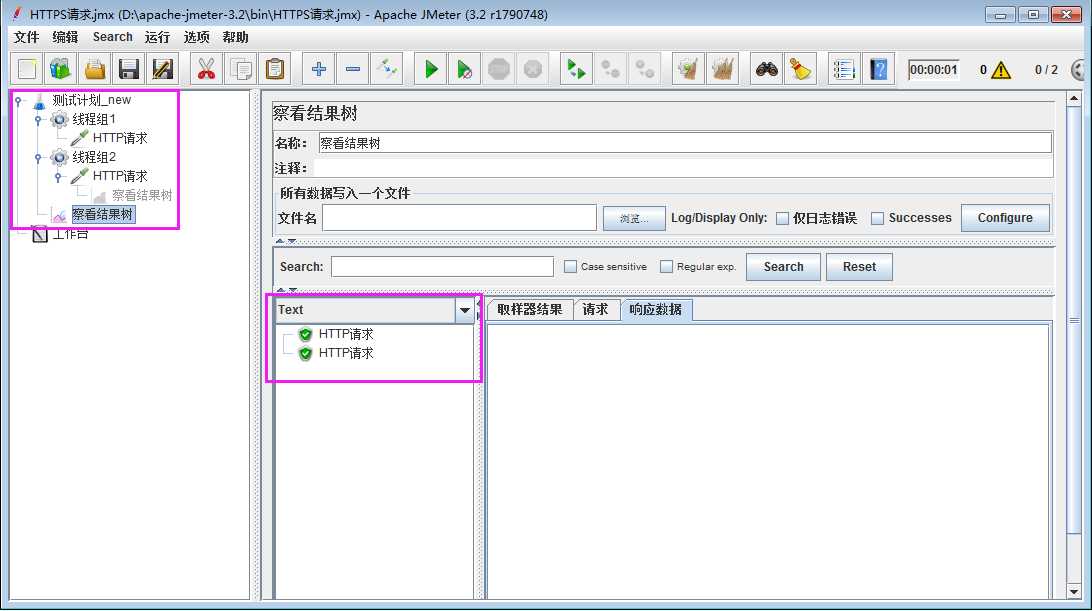Click the Remote Start All icon
The width and height of the screenshot is (1092, 611).
577,69
